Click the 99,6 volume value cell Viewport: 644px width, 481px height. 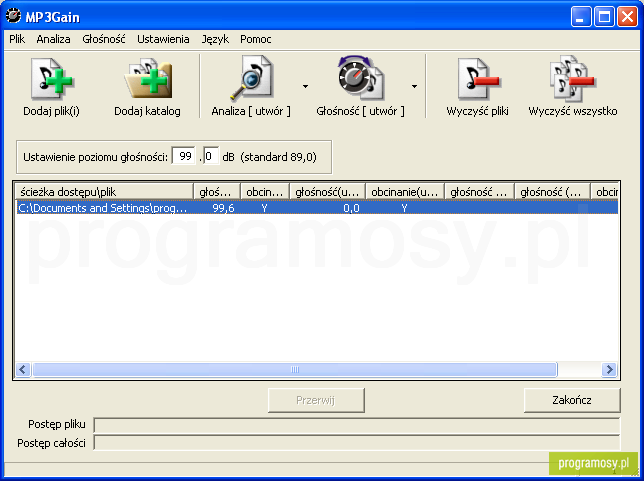223,208
